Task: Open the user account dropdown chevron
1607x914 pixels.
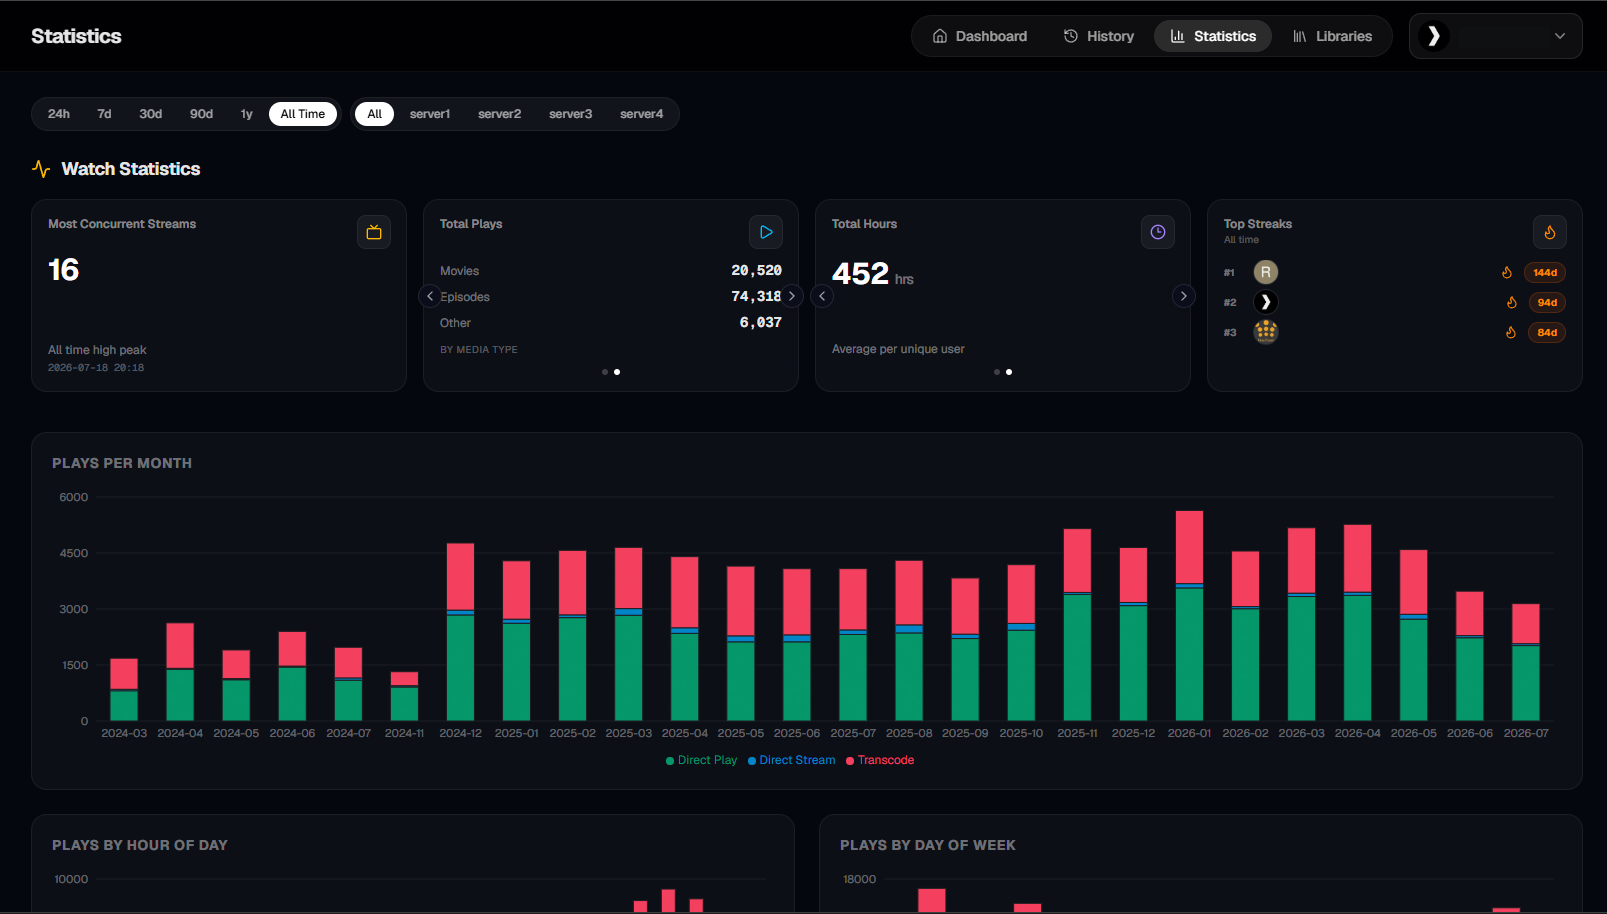Action: click(1560, 36)
